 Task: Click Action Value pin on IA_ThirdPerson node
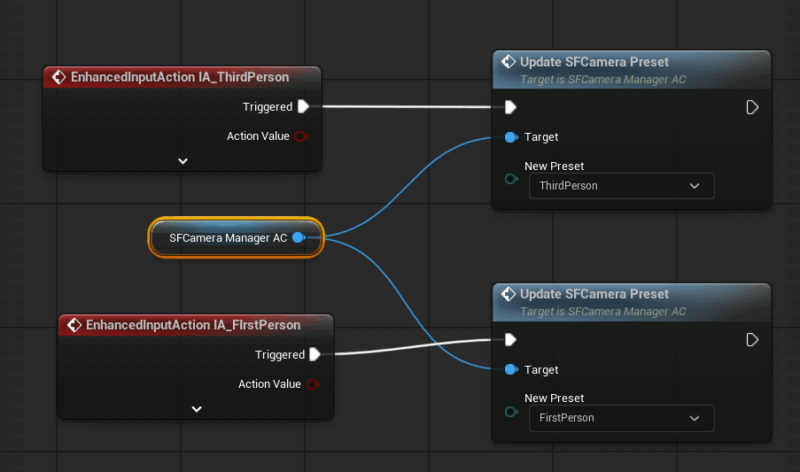click(301, 136)
